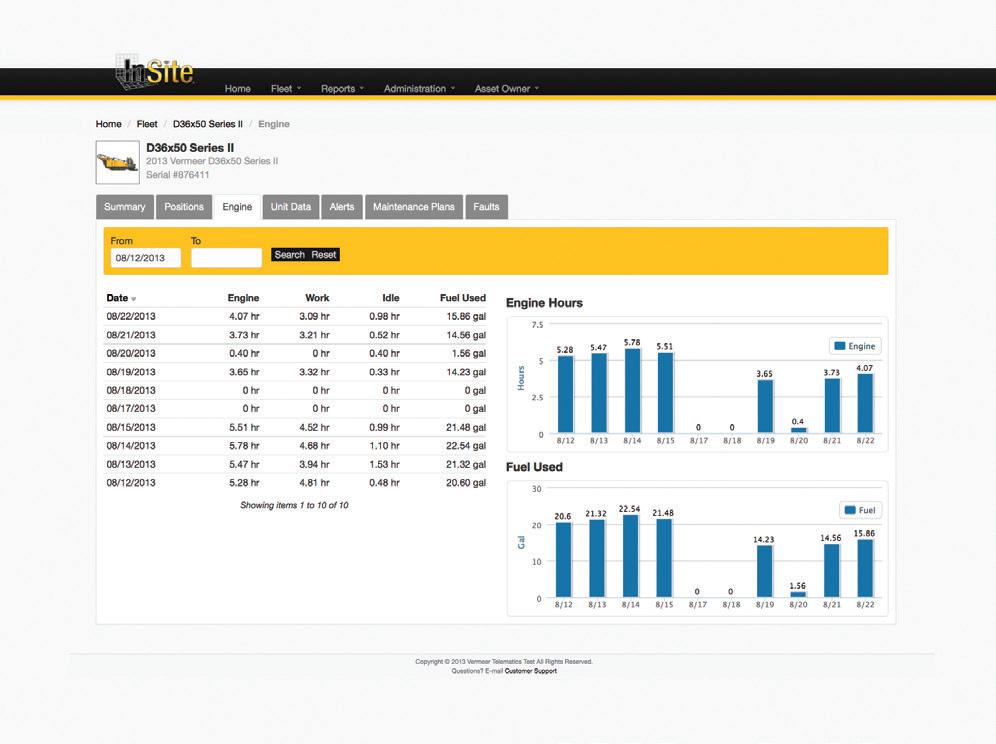The height and width of the screenshot is (744, 996).
Task: Switch to the Positions tab
Action: click(184, 206)
